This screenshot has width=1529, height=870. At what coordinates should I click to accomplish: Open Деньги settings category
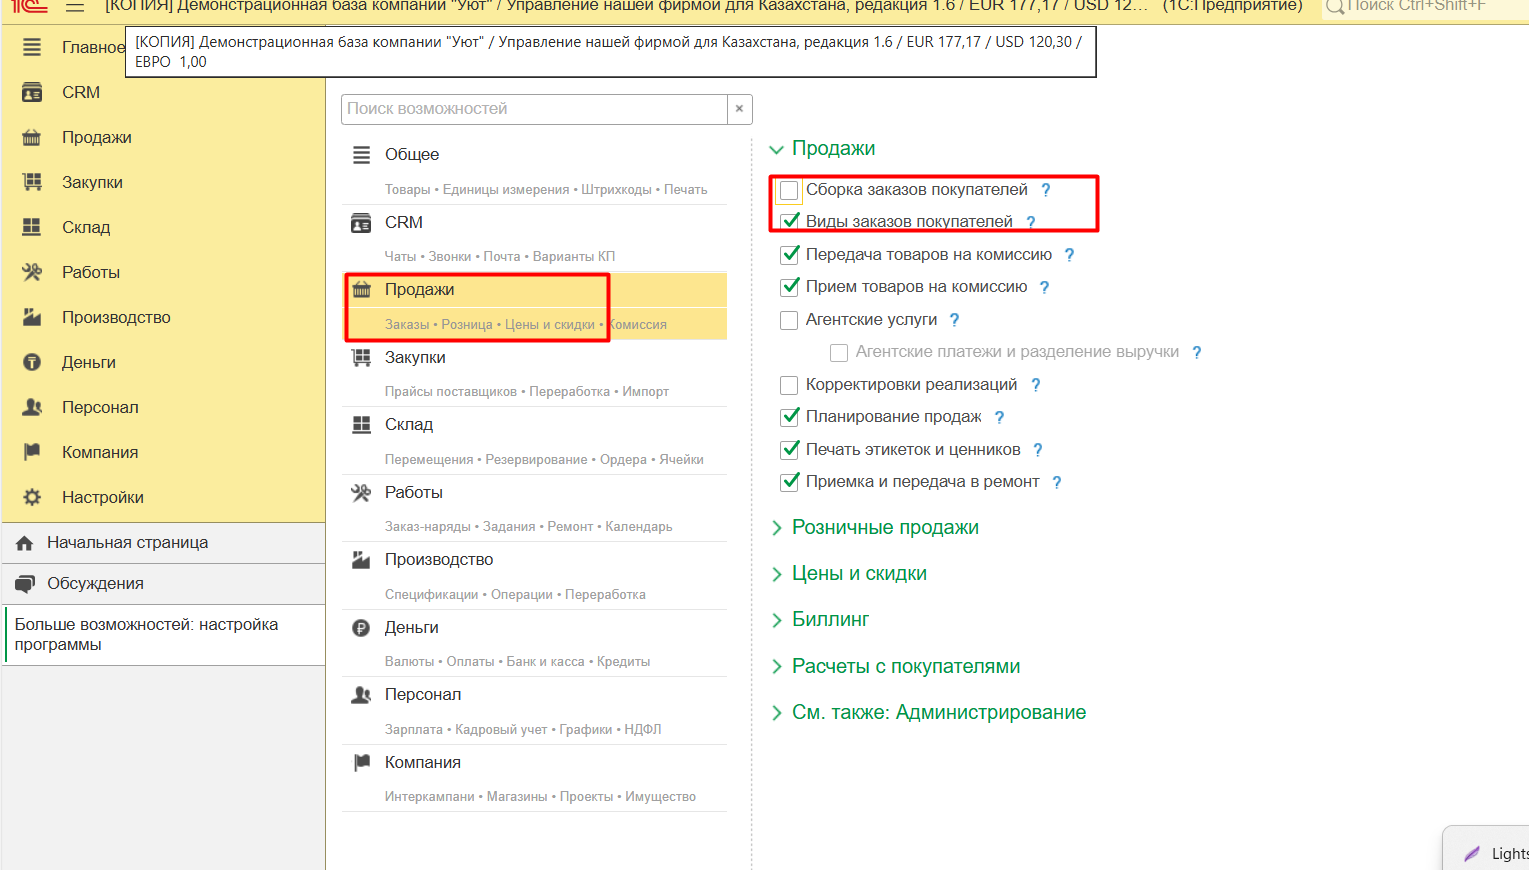click(534, 643)
